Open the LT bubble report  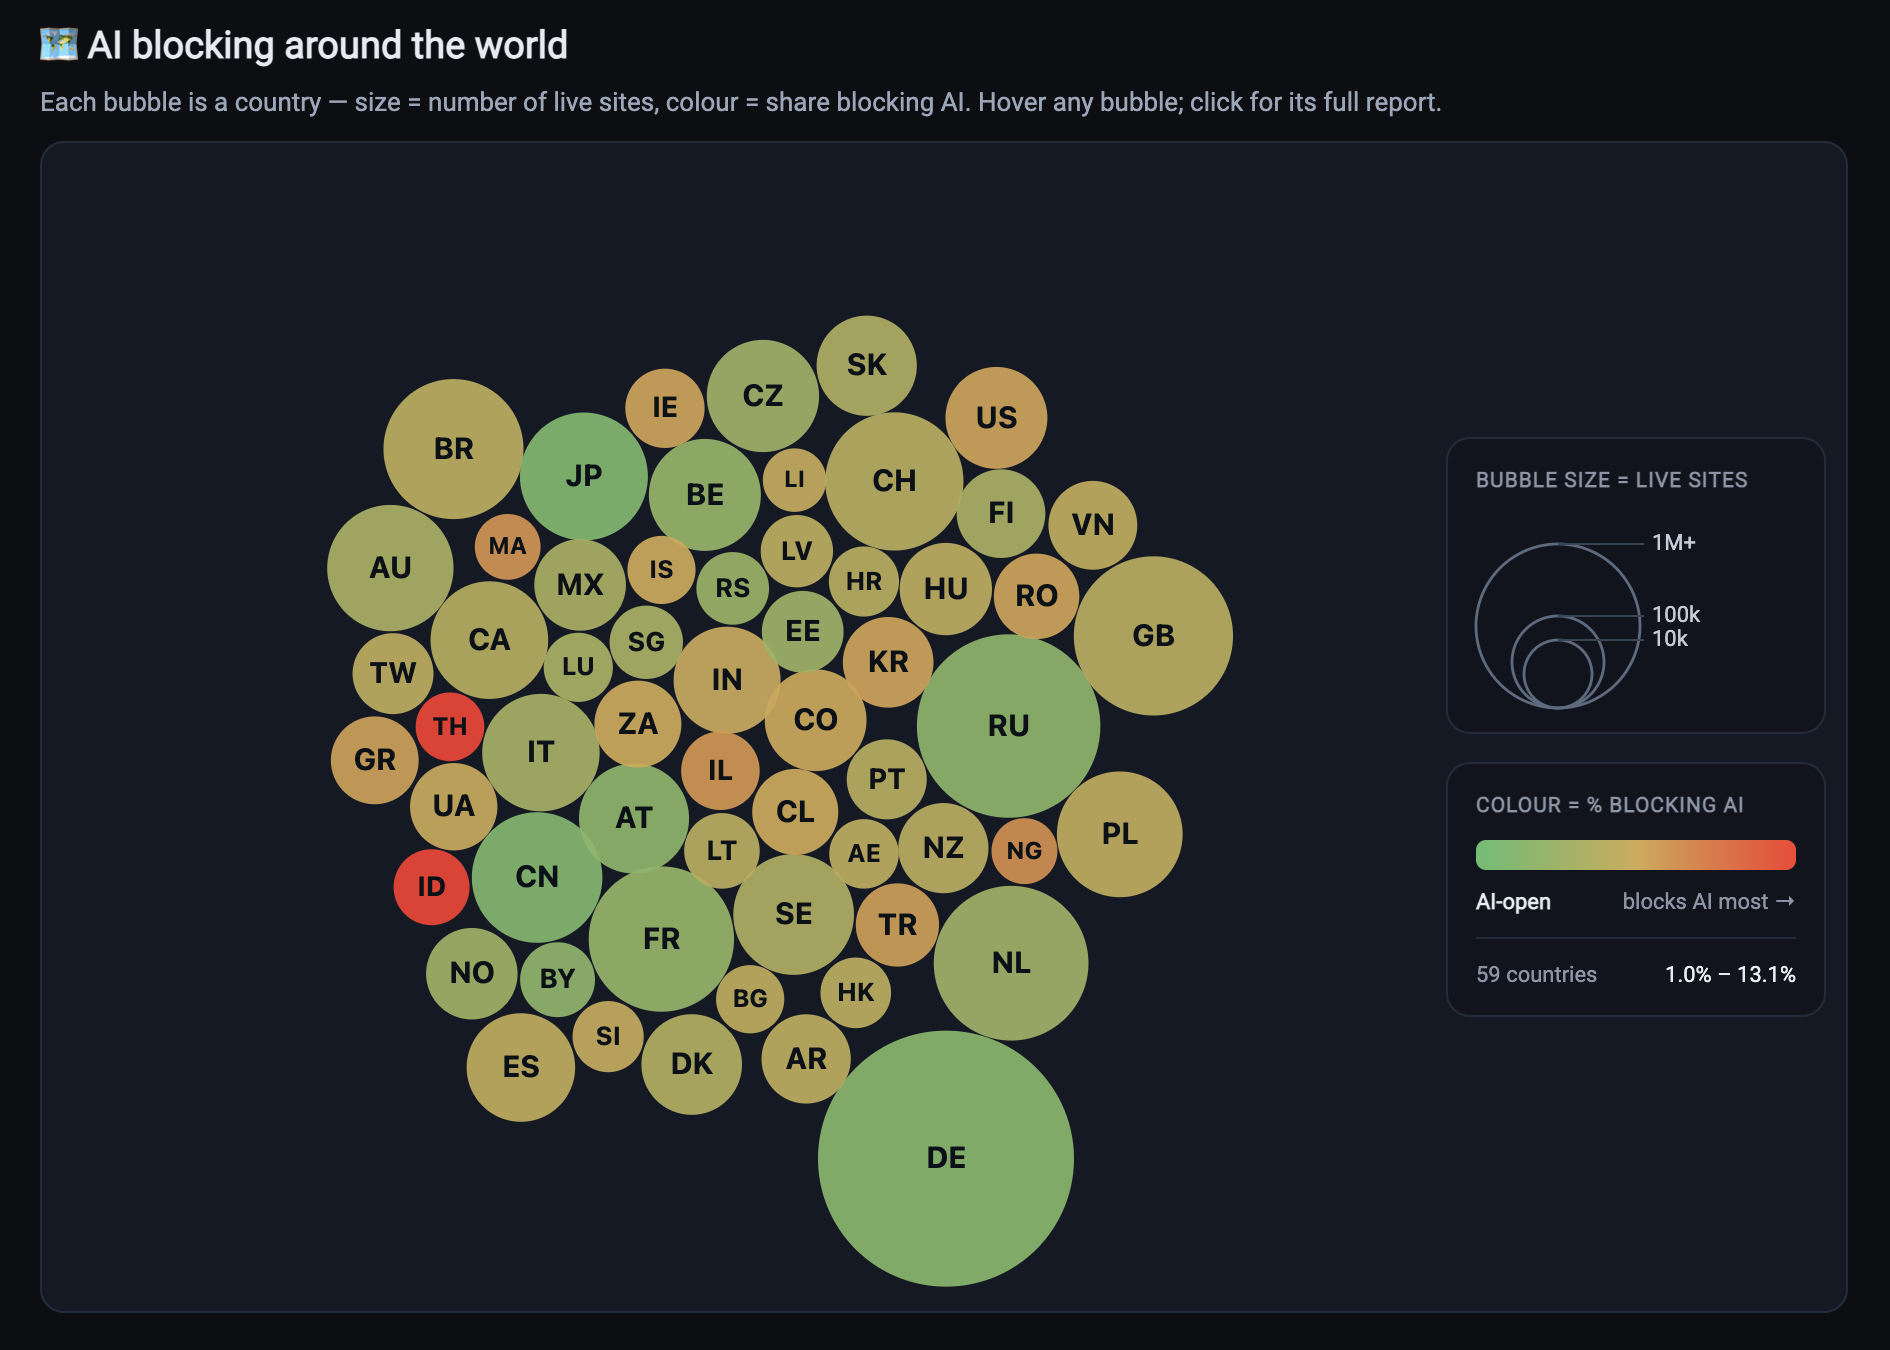721,851
